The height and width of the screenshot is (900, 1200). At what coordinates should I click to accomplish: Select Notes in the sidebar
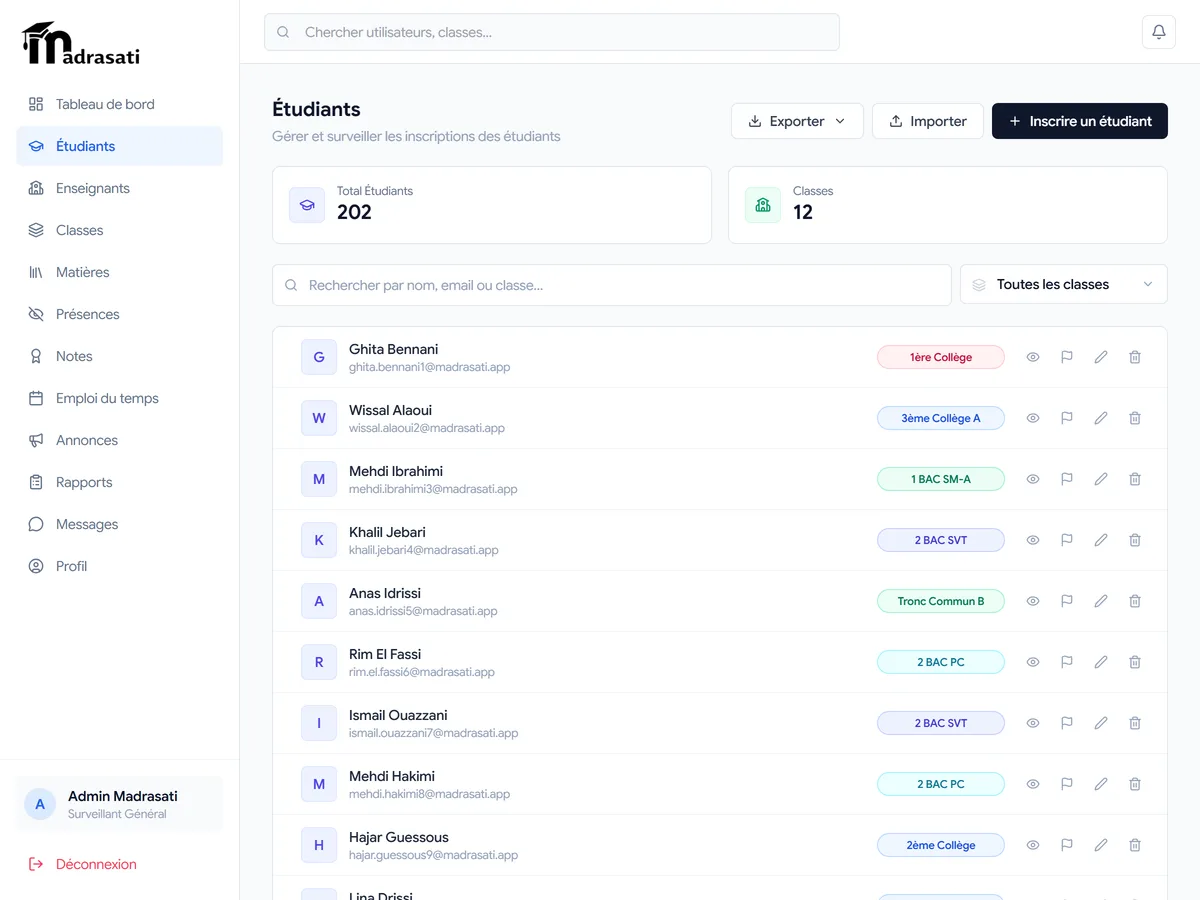[119, 356]
